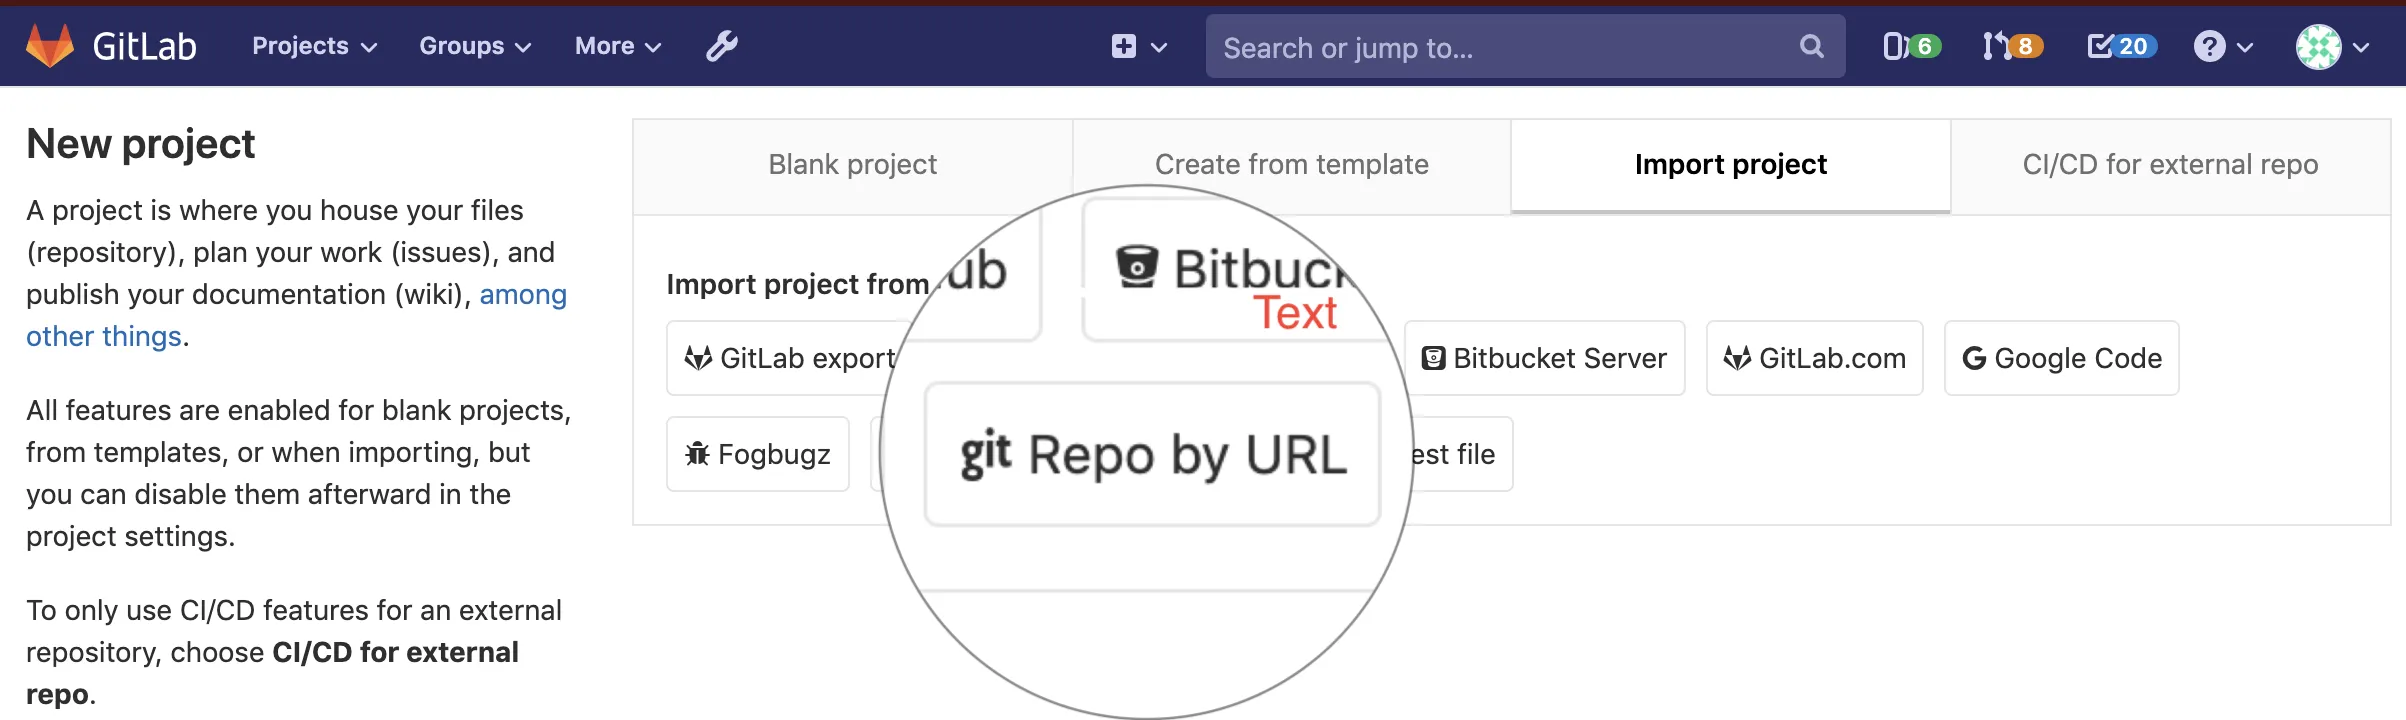Screen dimensions: 2406x720
Task: Click the search magnifier icon
Action: (x=1811, y=46)
